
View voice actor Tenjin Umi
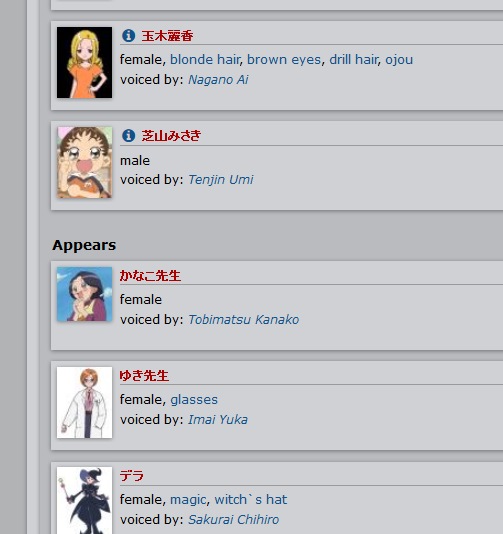tap(221, 179)
